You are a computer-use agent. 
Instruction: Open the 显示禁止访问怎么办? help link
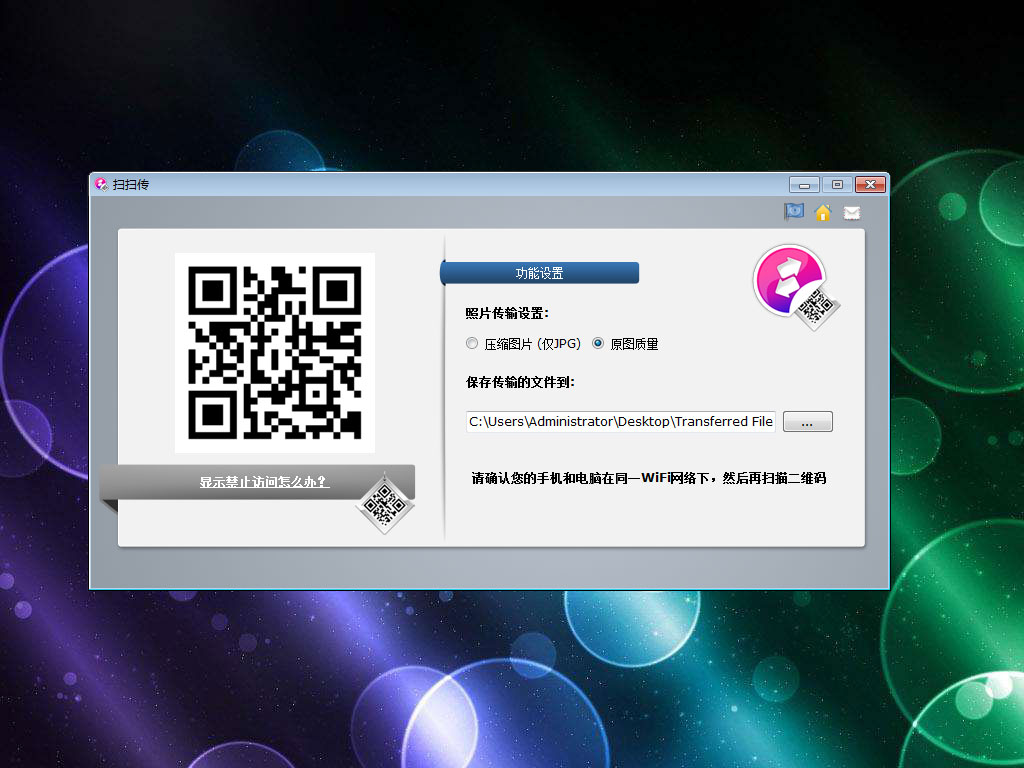[x=264, y=482]
